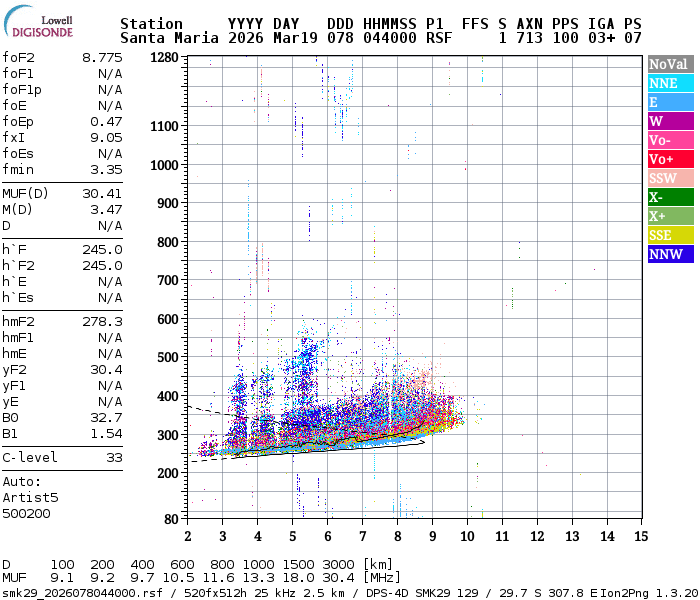Click the Artist5 scaler label
This screenshot has height=600, width=700.
(30, 498)
